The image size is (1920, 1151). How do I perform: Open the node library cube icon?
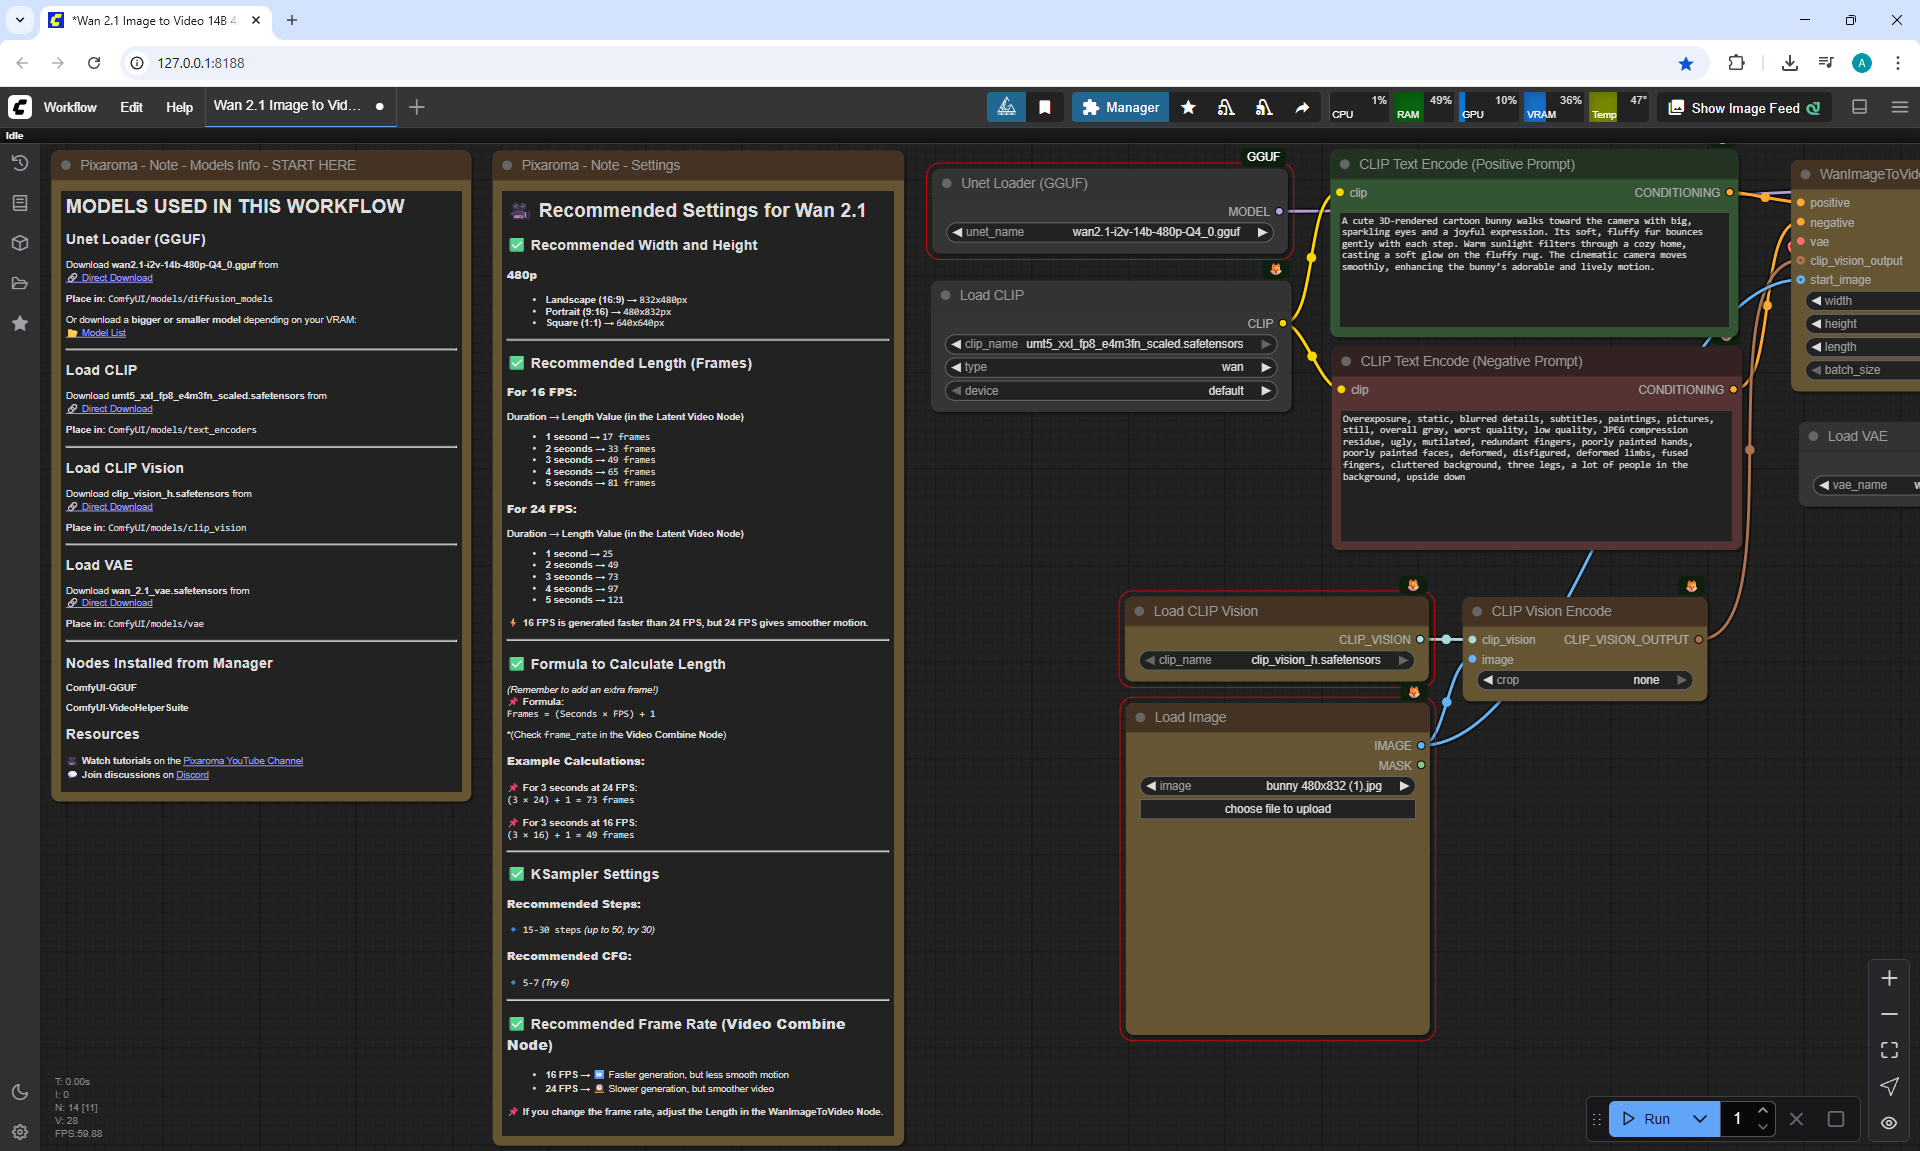20,243
